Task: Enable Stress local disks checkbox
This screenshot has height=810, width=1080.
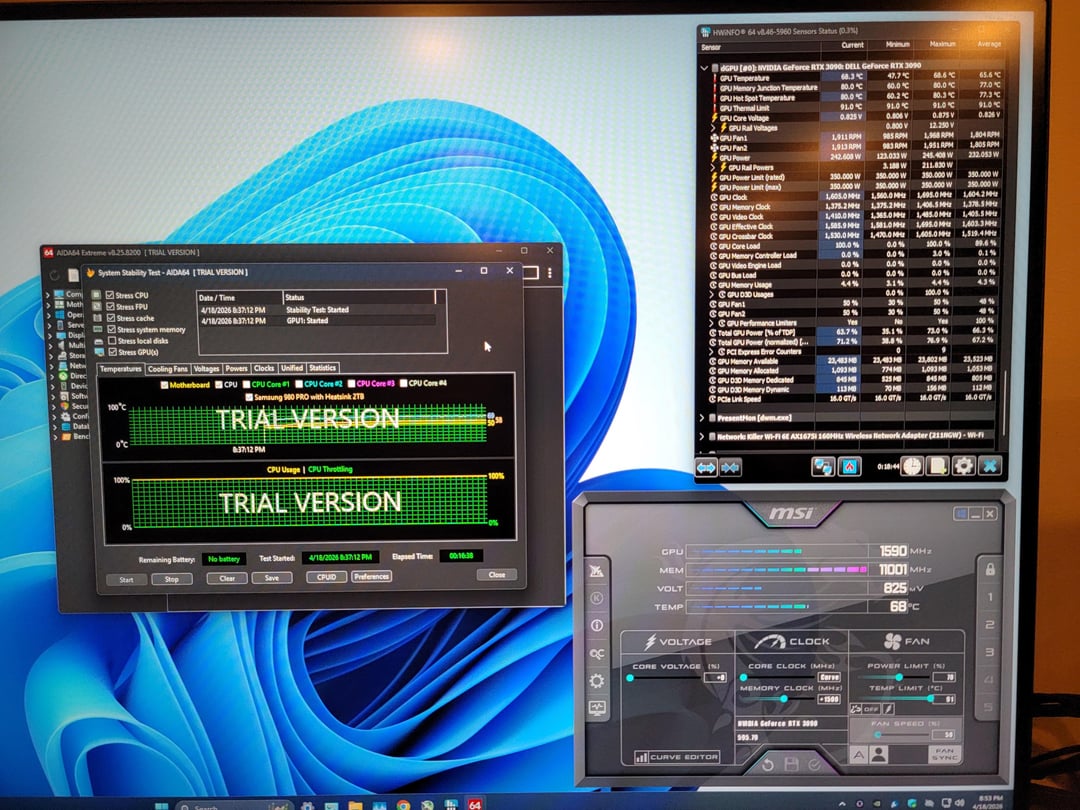Action: pyautogui.click(x=111, y=341)
